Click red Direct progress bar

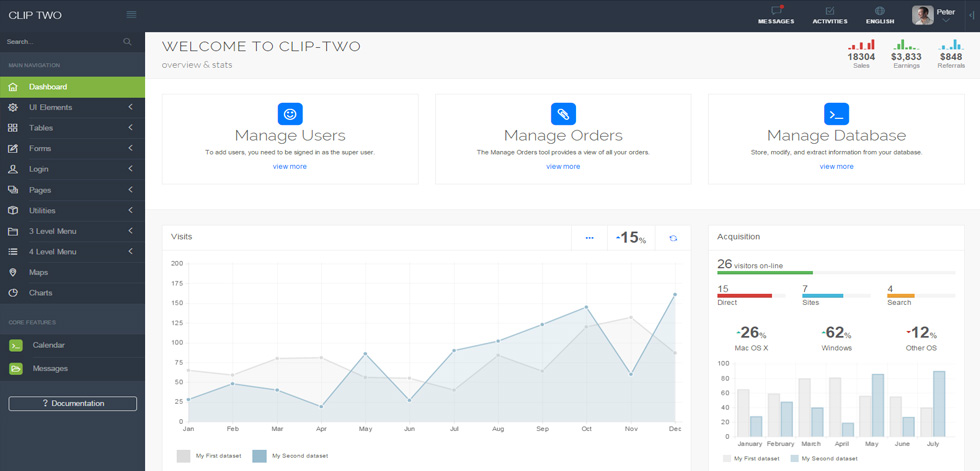pyautogui.click(x=744, y=295)
